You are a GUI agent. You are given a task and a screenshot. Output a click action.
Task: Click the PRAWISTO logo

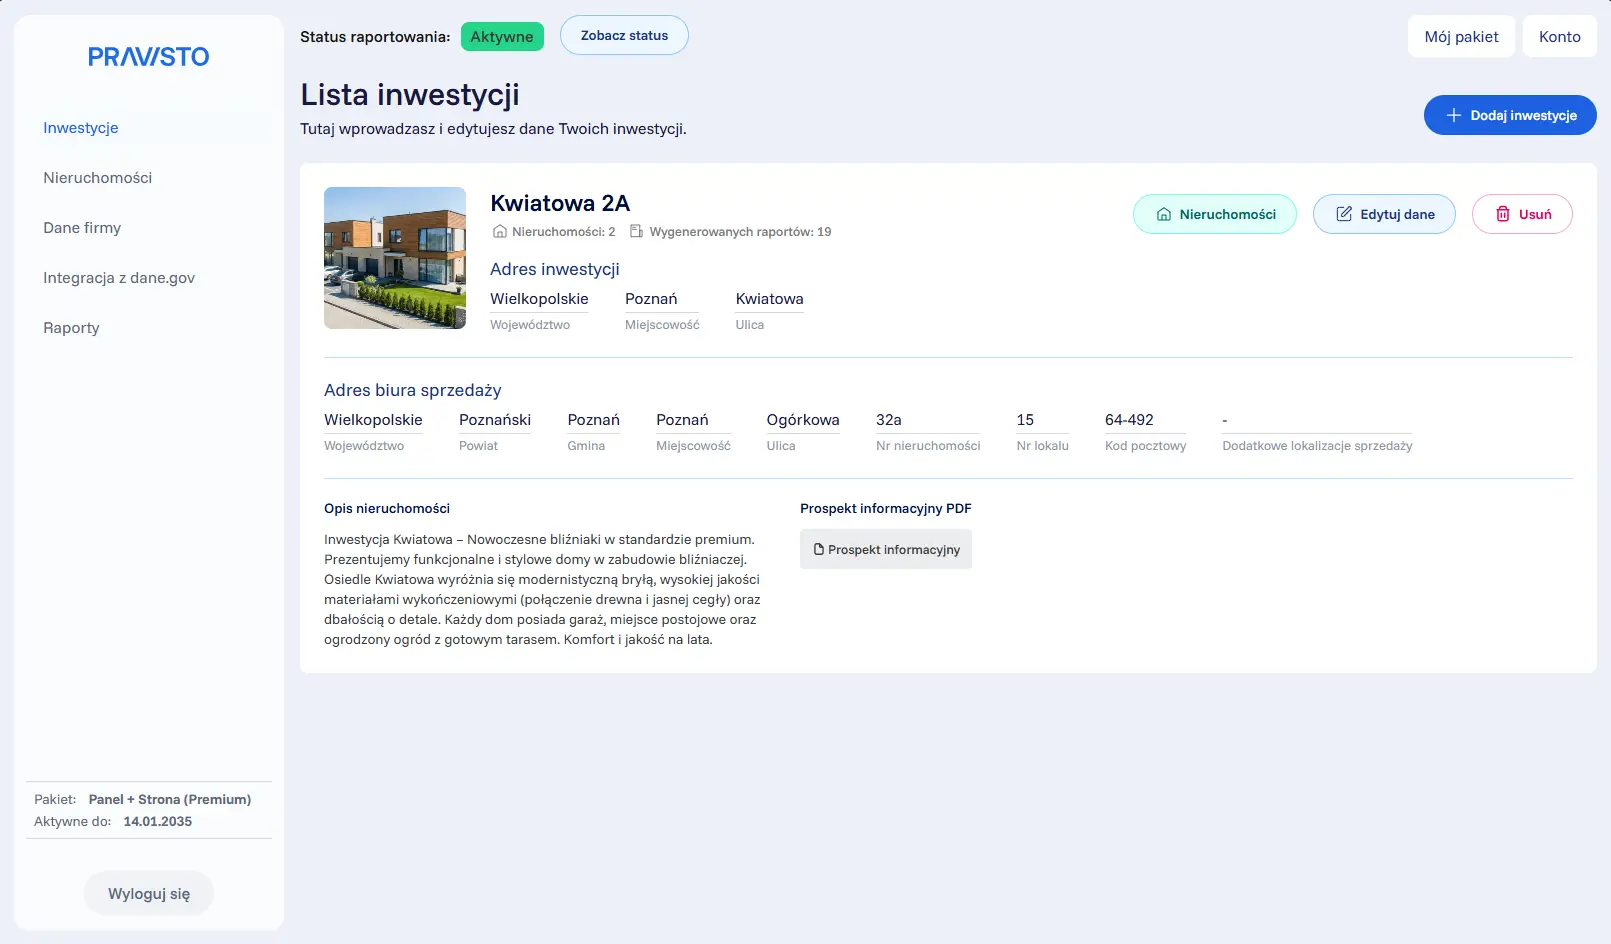pyautogui.click(x=148, y=56)
